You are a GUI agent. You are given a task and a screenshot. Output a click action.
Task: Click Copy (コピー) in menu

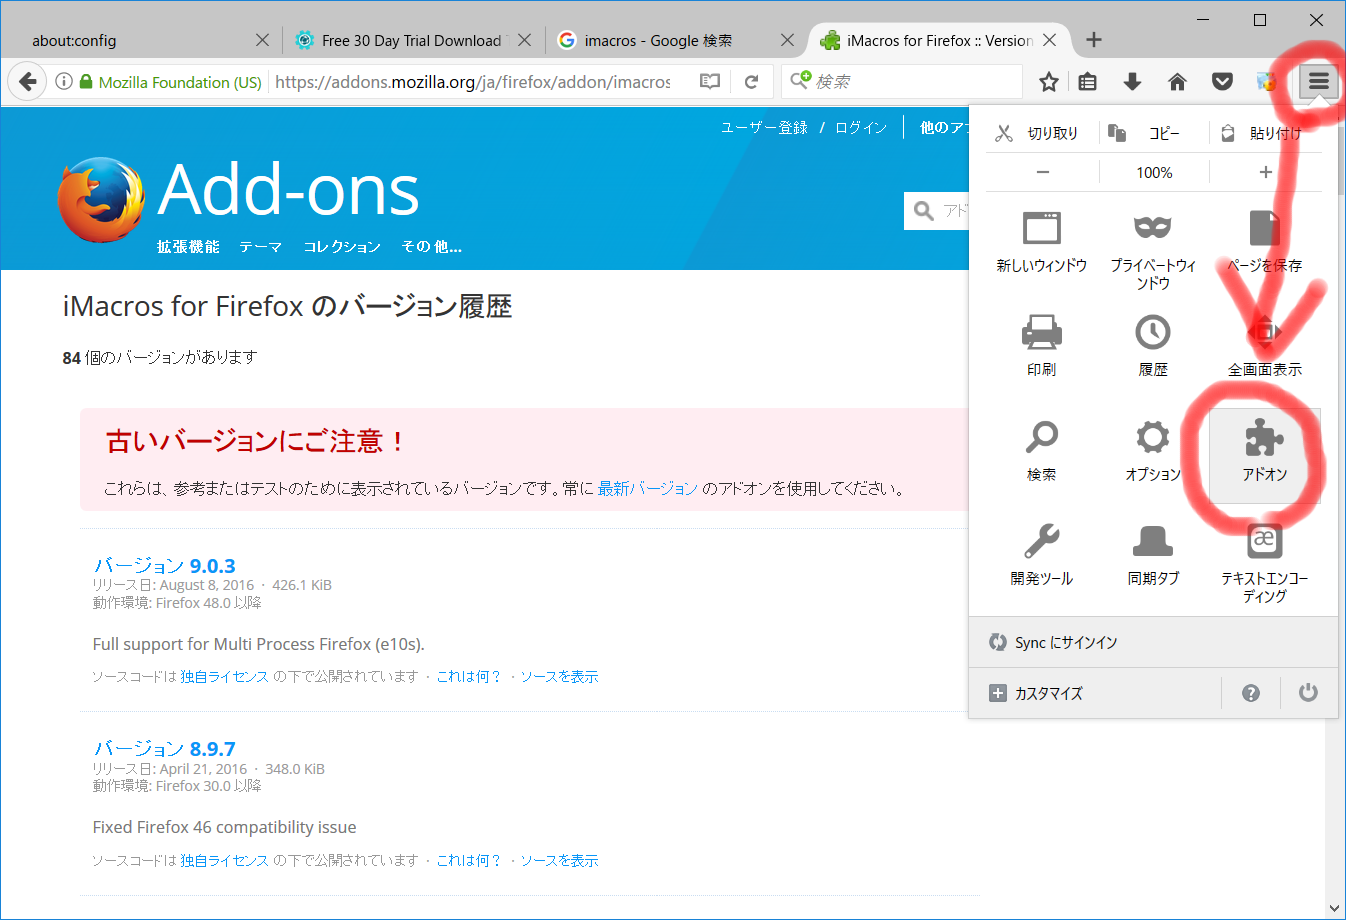click(x=1146, y=133)
